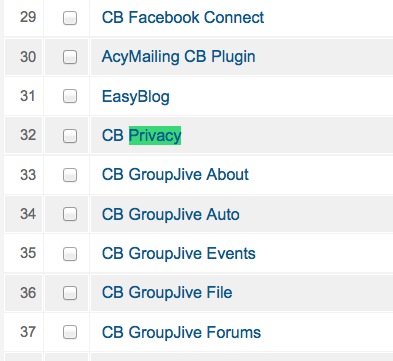Select the AcyMailing CB Plugin checkbox
Screen dimensions: 393x361
(70, 57)
